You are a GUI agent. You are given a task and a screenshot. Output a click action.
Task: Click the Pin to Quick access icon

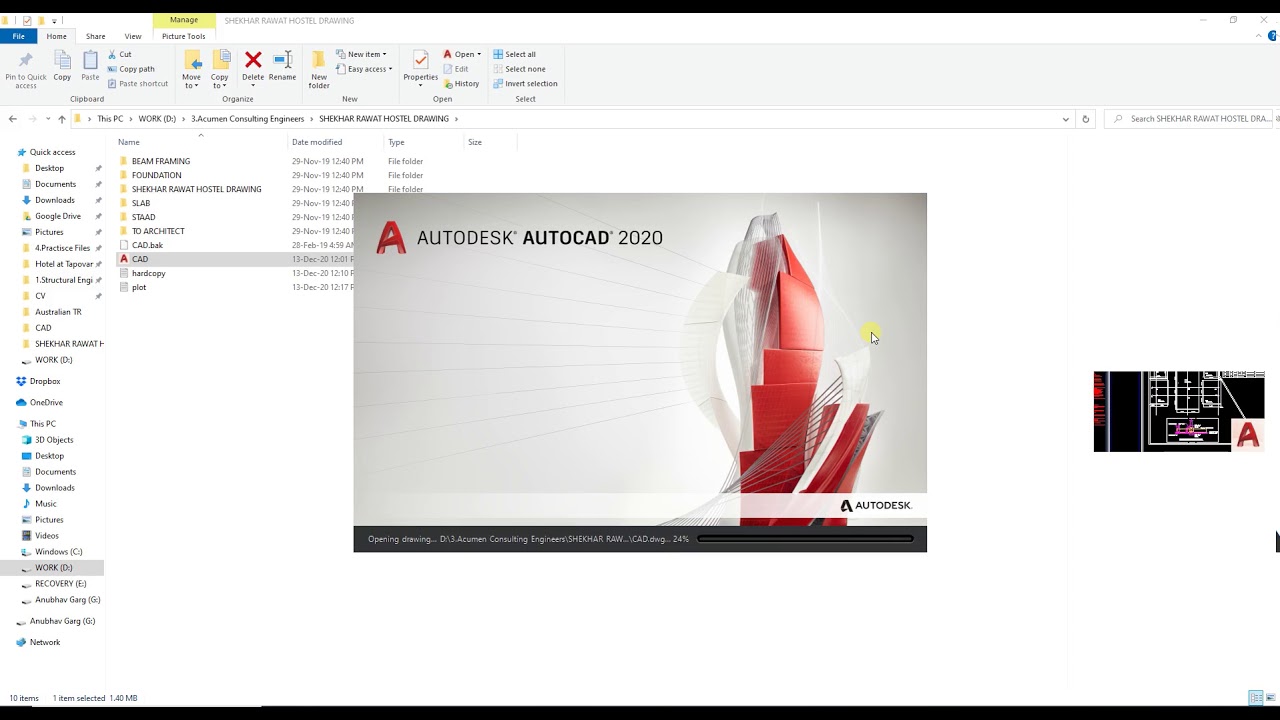pyautogui.click(x=25, y=69)
